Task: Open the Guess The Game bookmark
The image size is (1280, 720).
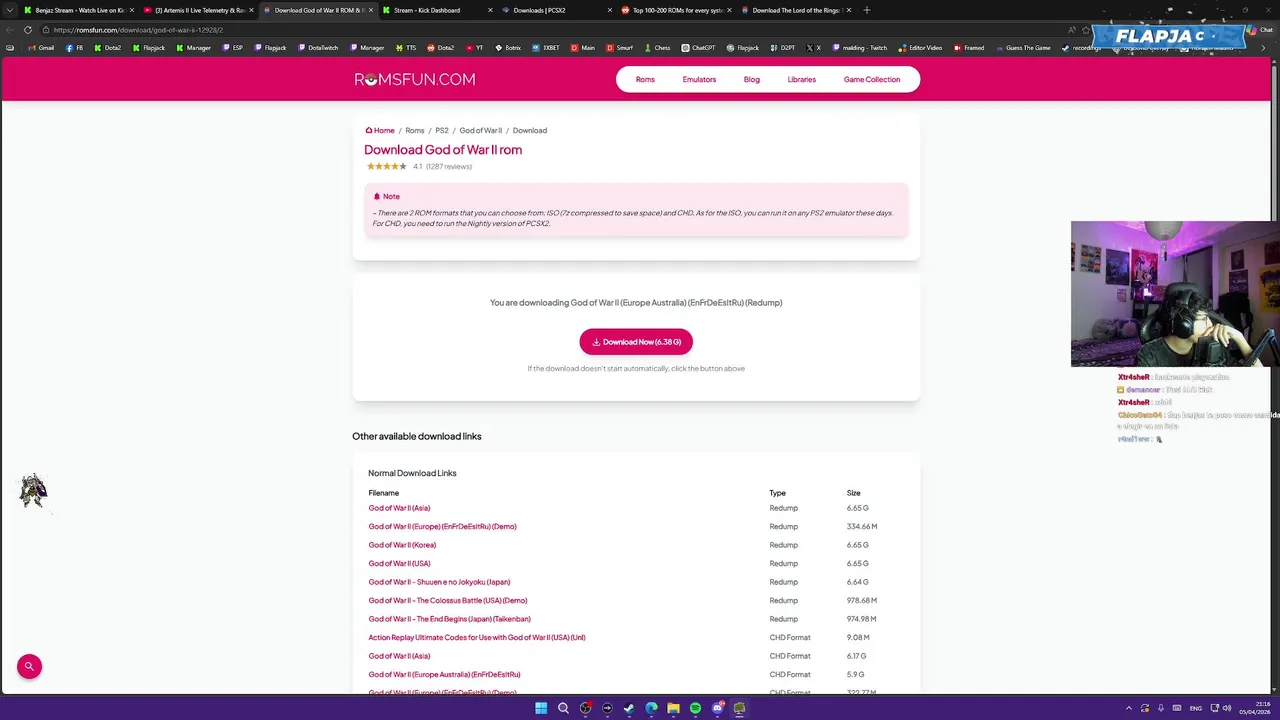Action: coord(1023,48)
